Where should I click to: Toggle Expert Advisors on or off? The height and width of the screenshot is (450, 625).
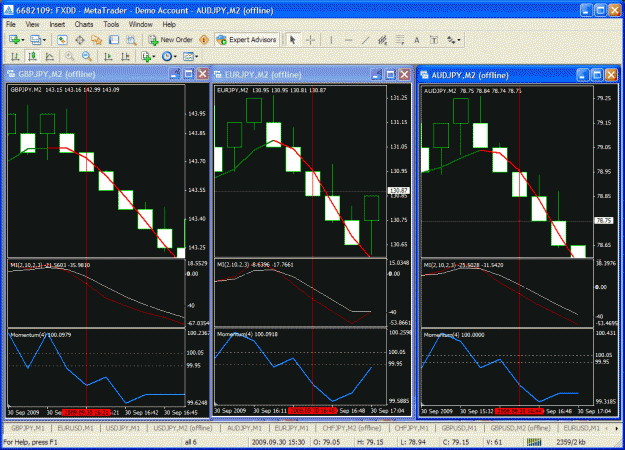click(247, 40)
